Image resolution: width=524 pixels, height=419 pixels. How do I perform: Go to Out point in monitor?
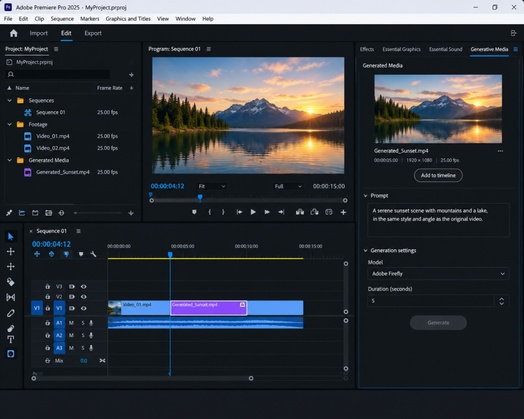tap(281, 212)
